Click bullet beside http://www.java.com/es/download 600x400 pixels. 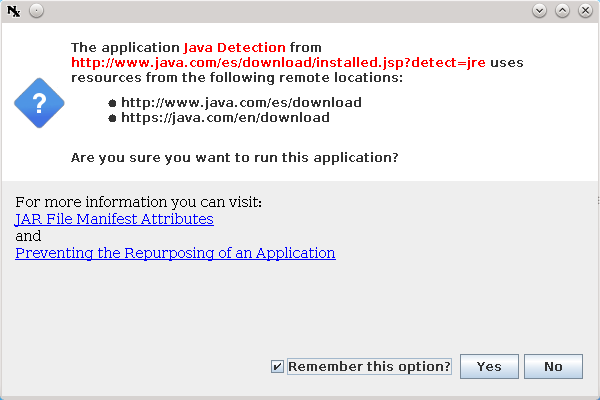coord(113,103)
